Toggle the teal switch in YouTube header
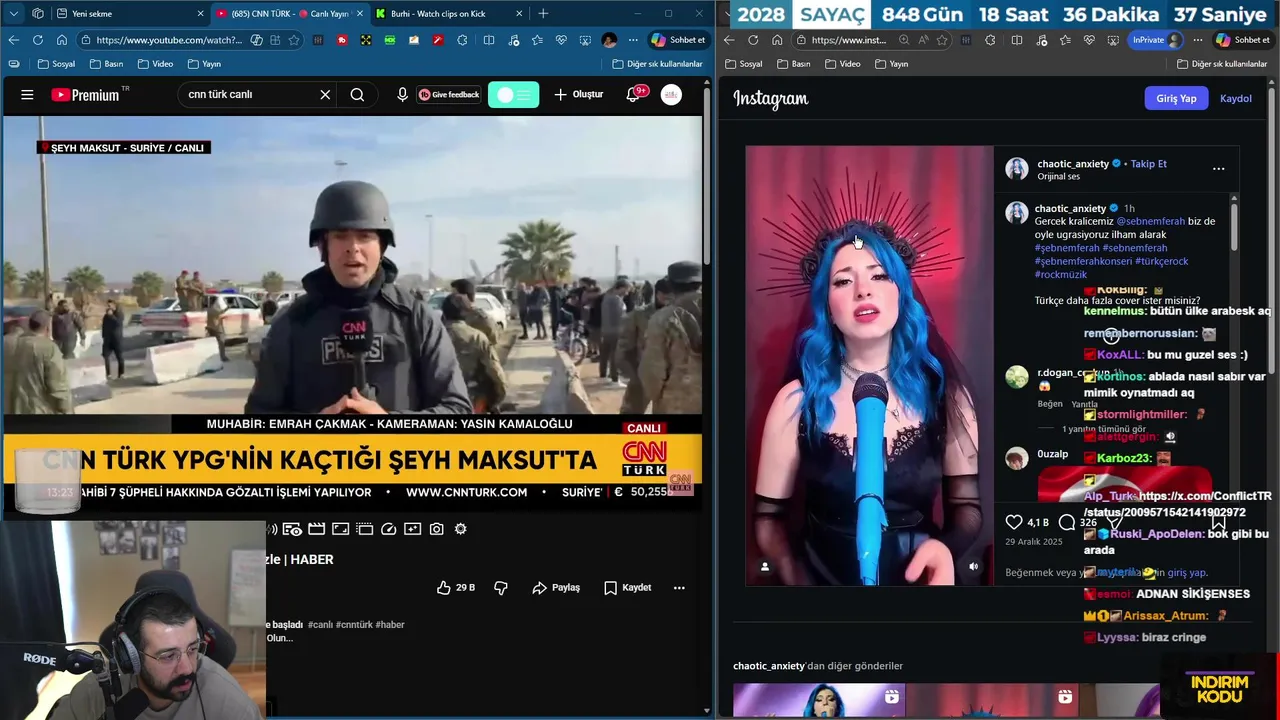1280x720 pixels. 514,95
